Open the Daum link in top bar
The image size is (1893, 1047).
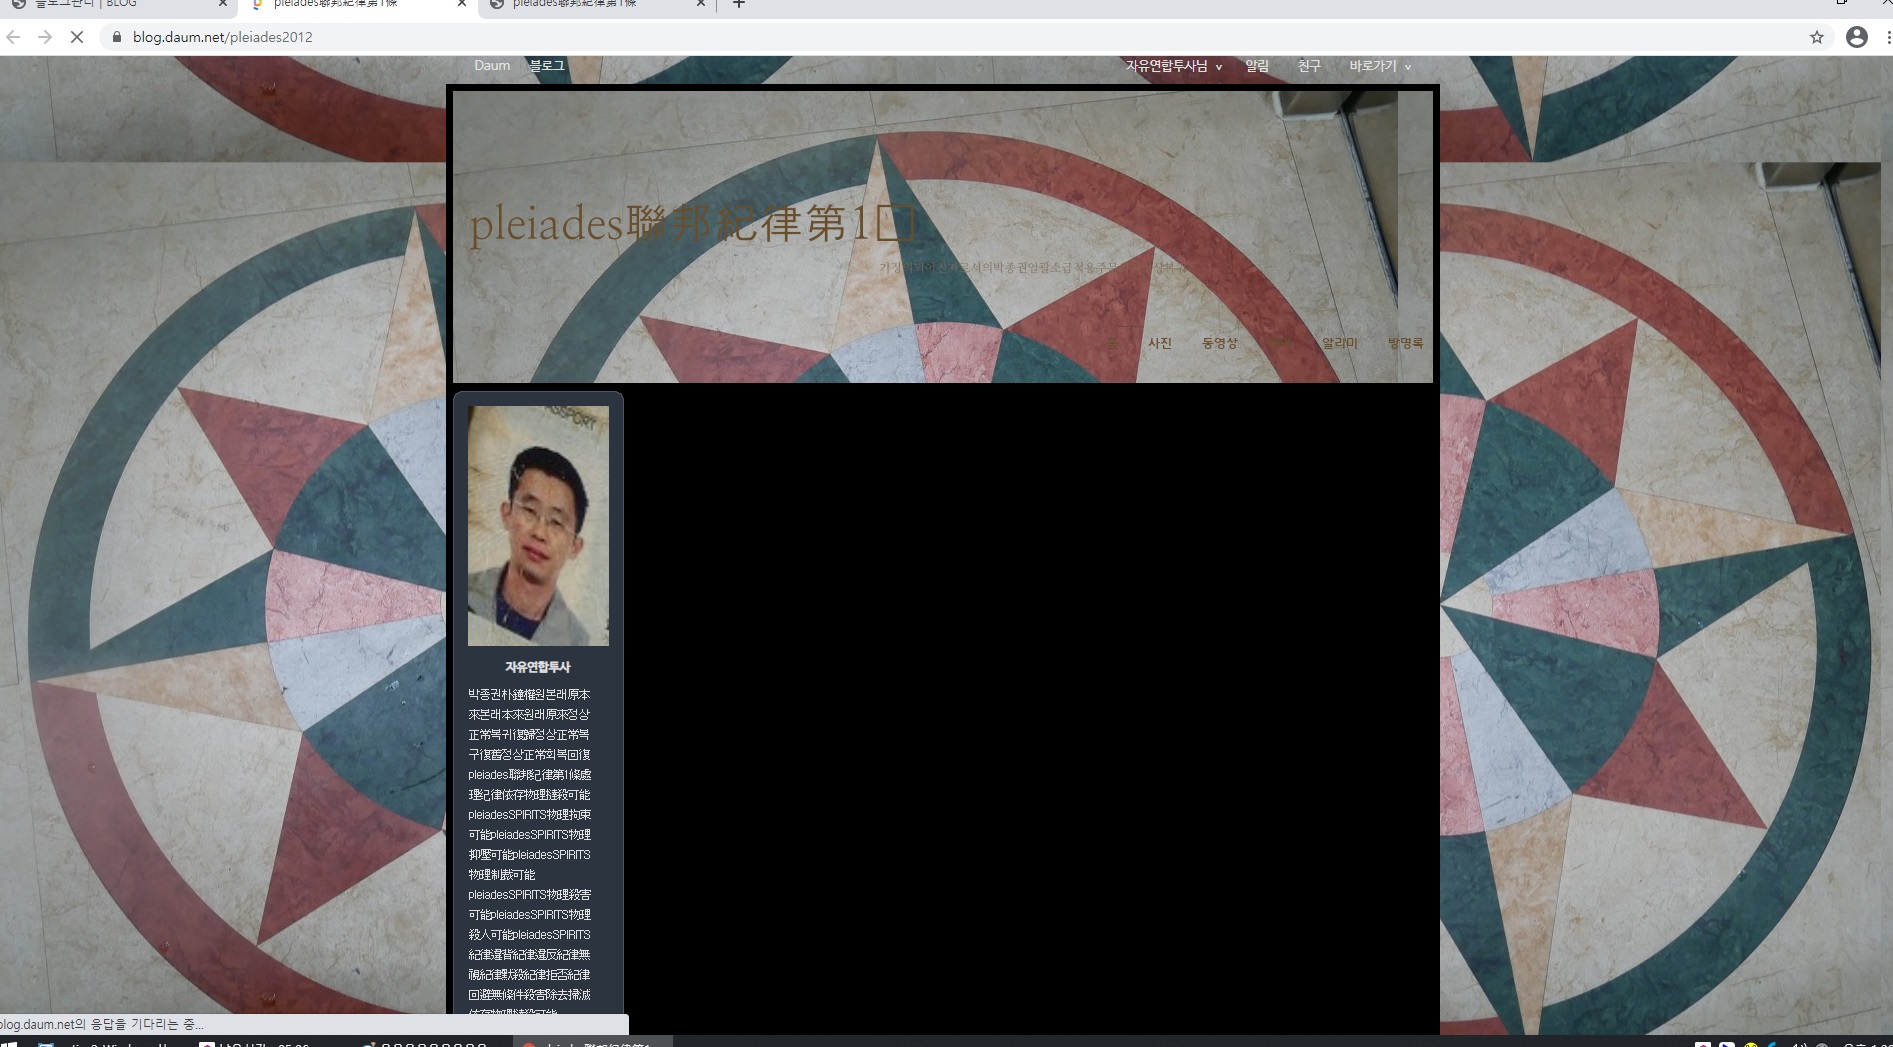(x=492, y=66)
